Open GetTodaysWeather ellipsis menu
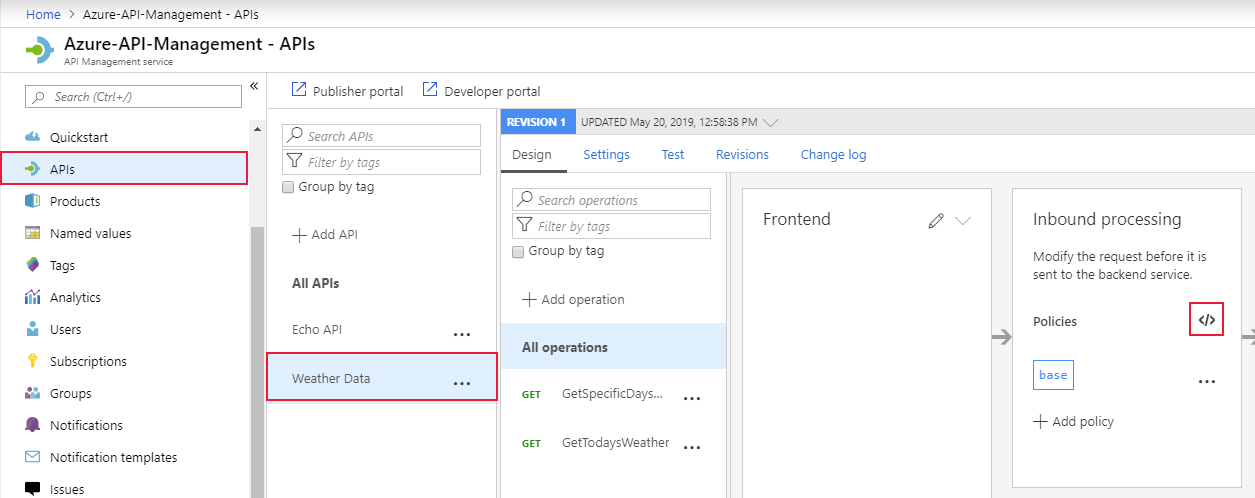This screenshot has width=1255, height=498. click(692, 447)
